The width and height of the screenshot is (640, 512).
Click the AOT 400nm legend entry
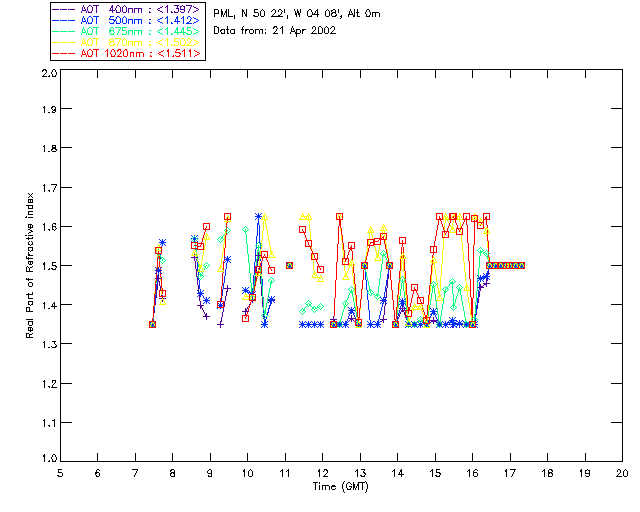click(127, 9)
